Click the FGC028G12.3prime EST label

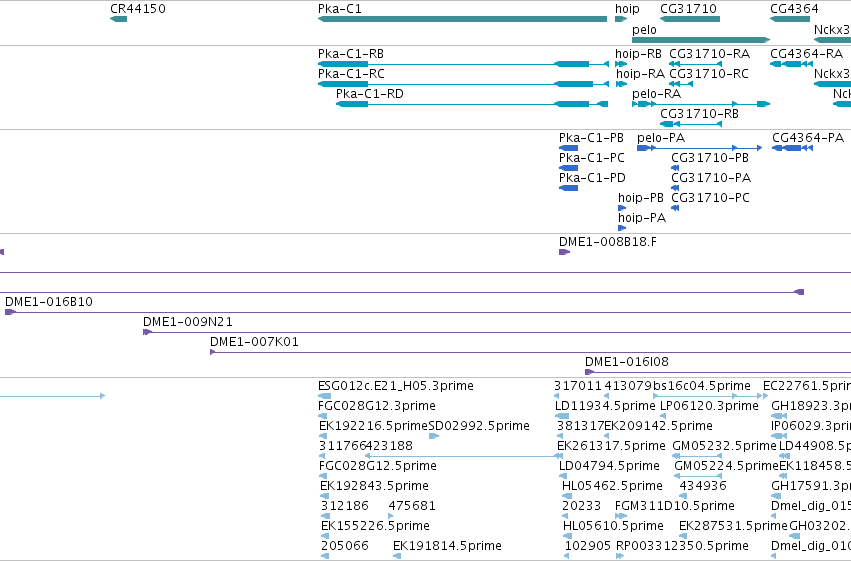tap(377, 406)
